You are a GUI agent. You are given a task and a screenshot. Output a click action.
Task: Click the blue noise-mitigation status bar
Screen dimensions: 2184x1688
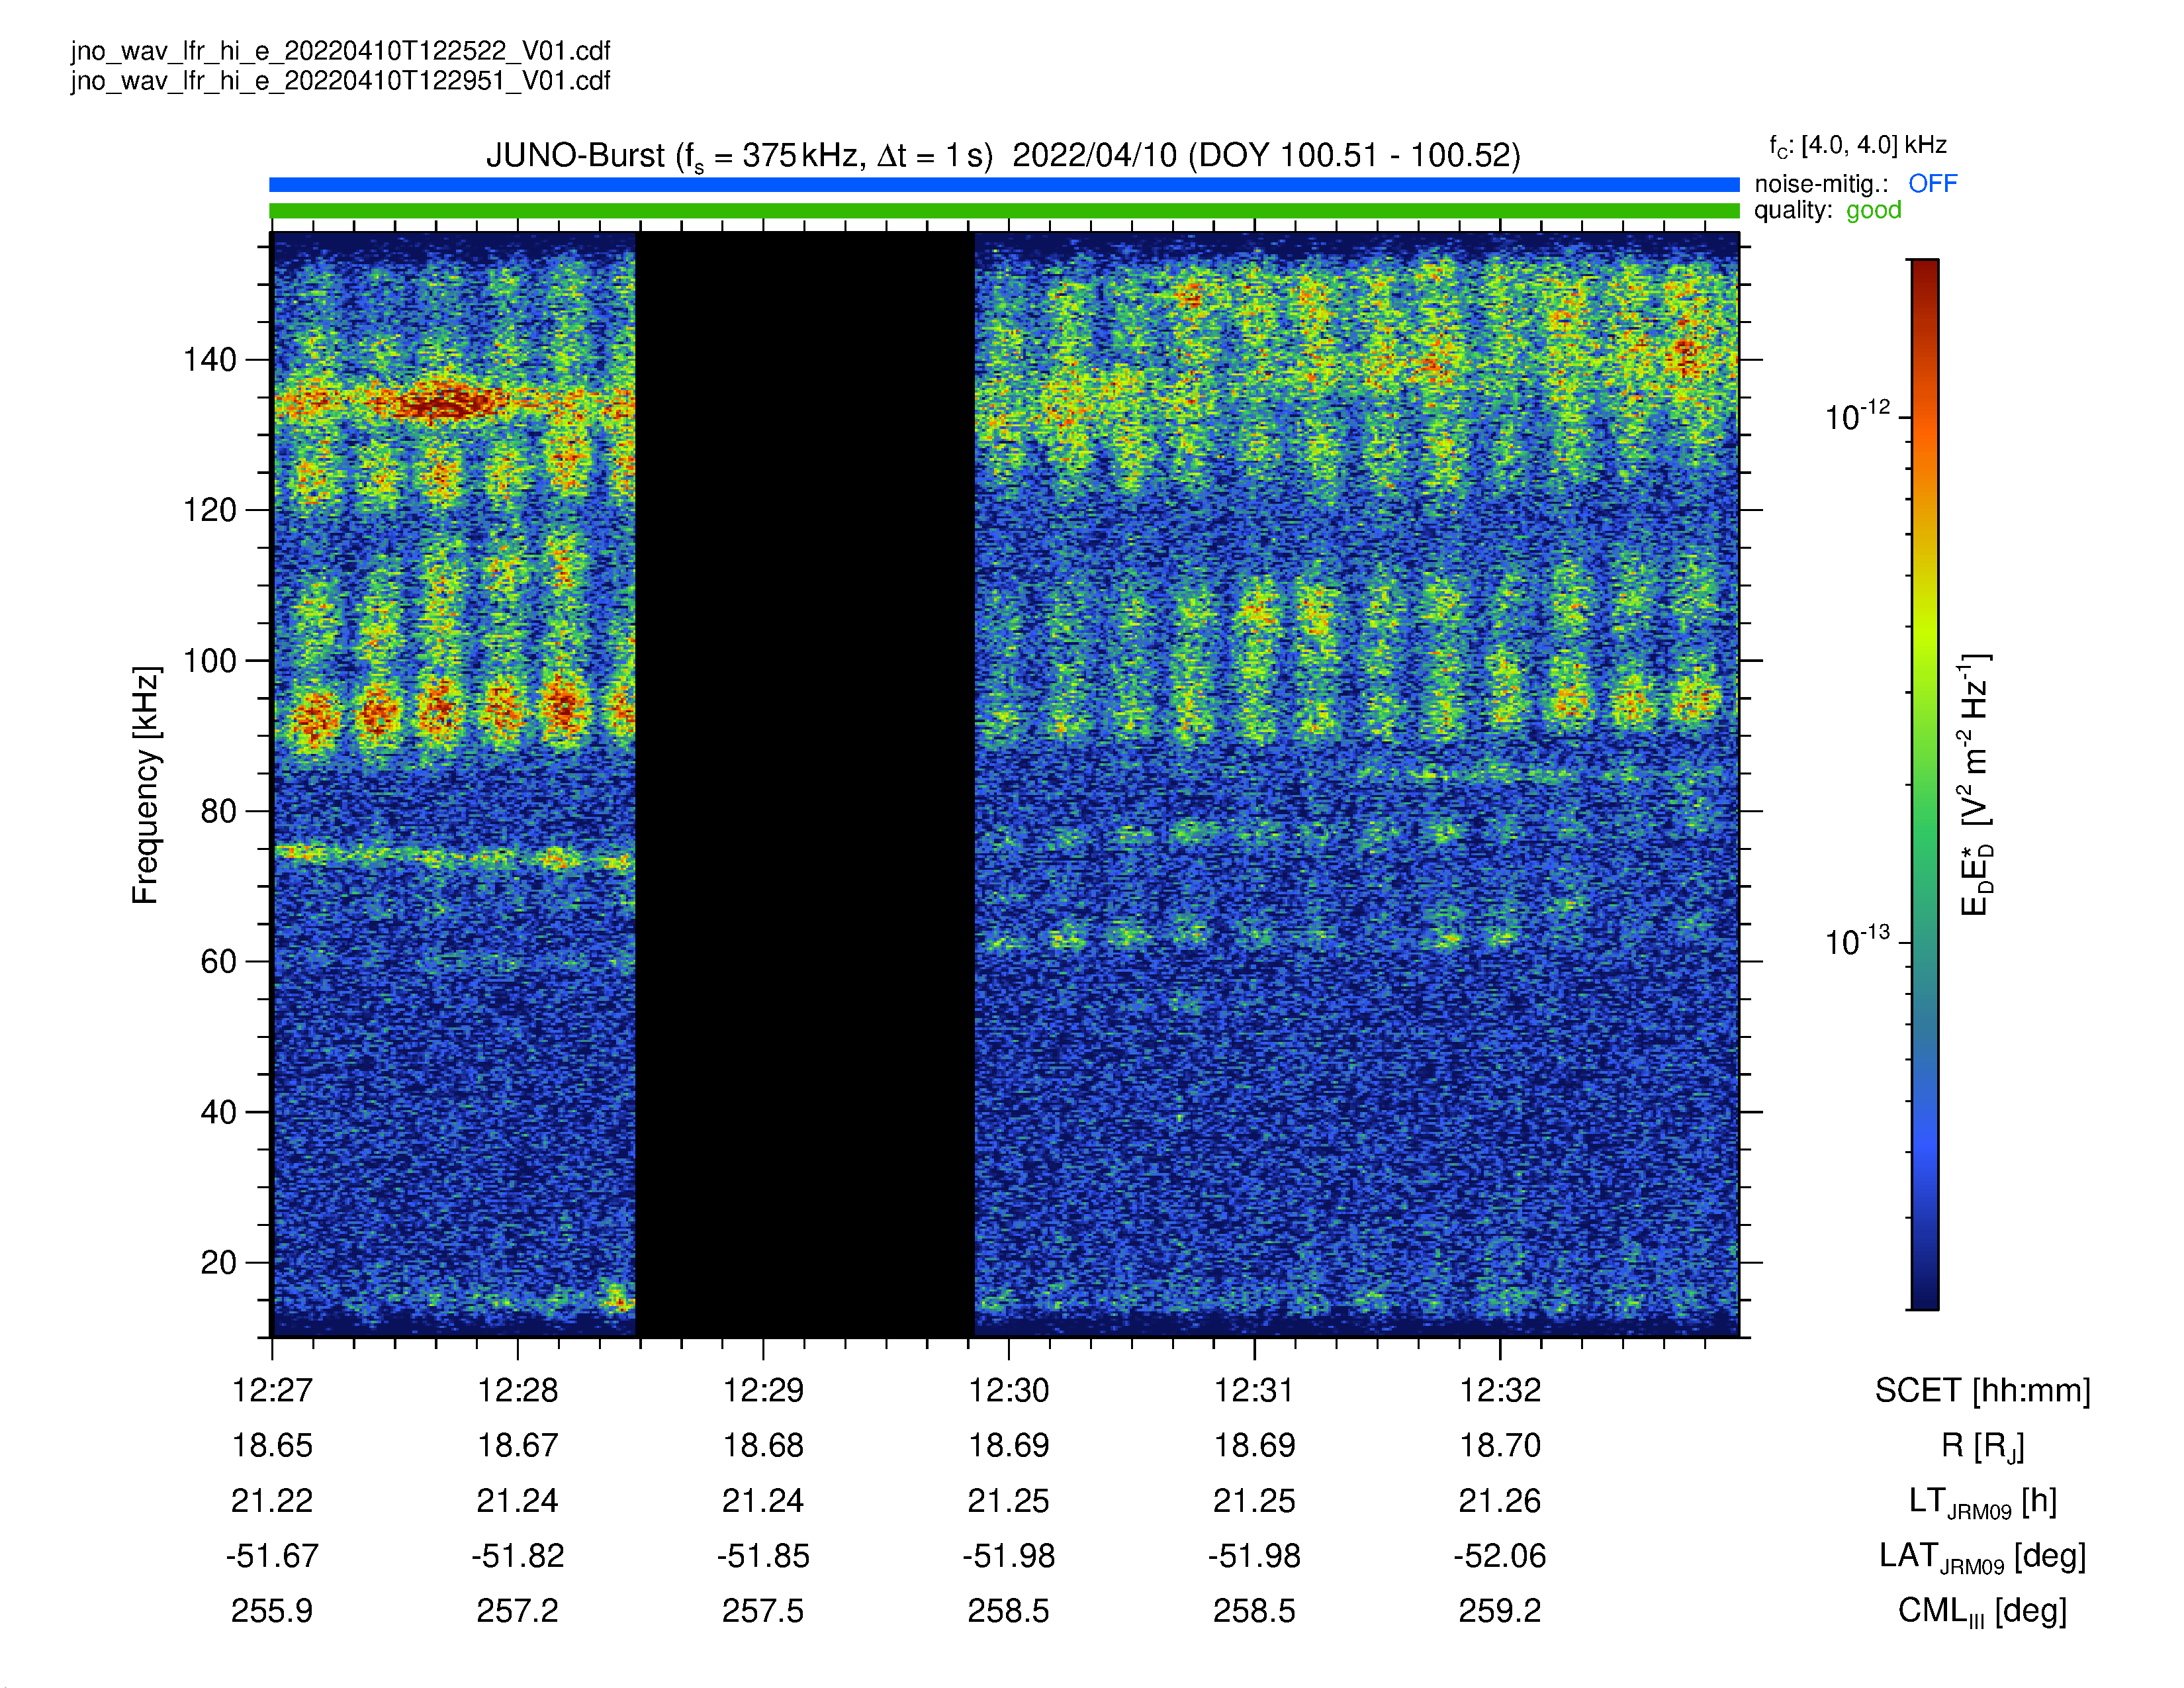pos(1004,185)
